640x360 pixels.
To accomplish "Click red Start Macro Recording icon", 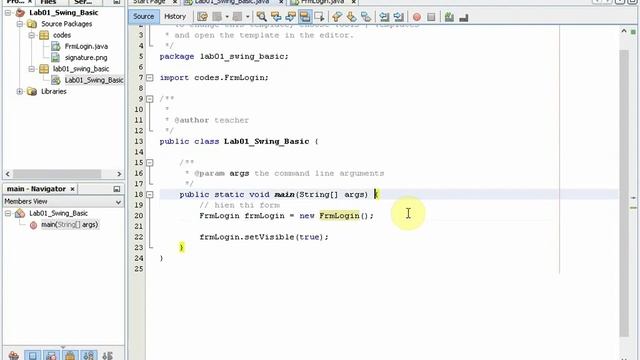I will tap(417, 17).
